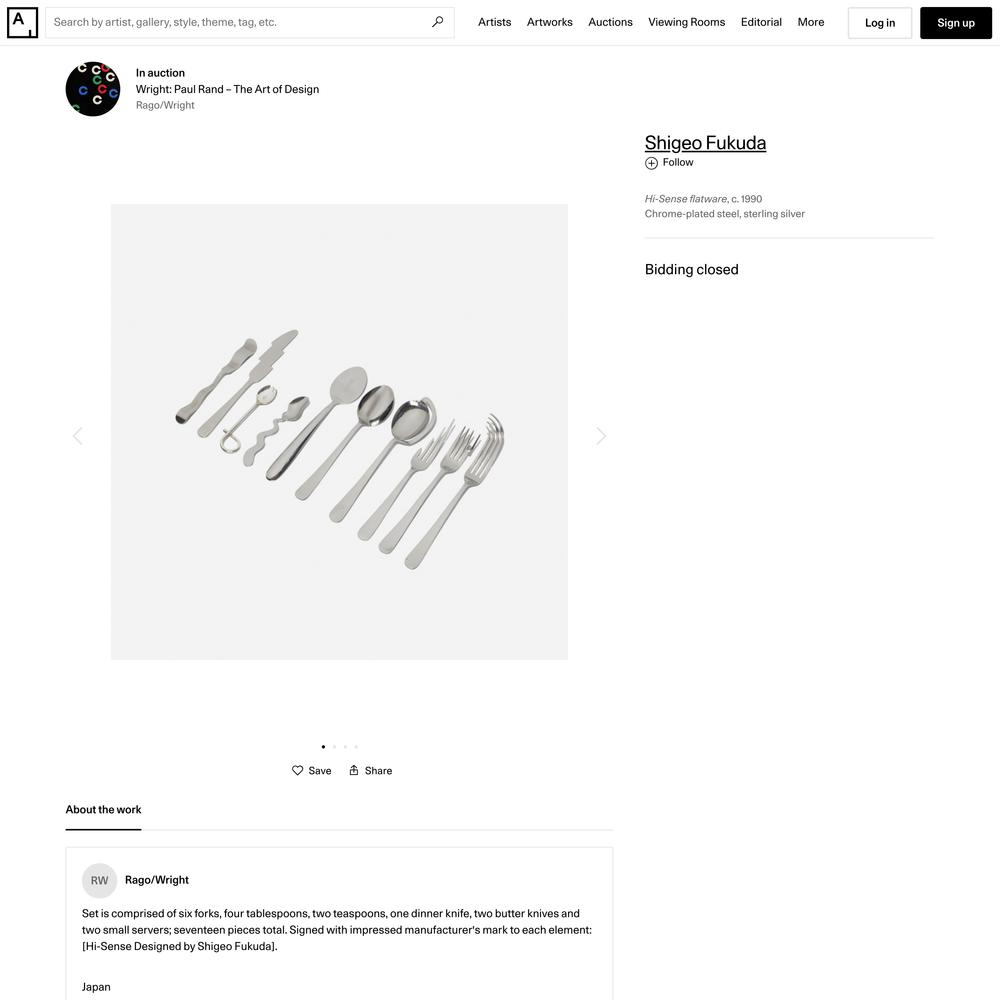Switch to the About the work tab
The height and width of the screenshot is (1000, 1000).
(103, 810)
